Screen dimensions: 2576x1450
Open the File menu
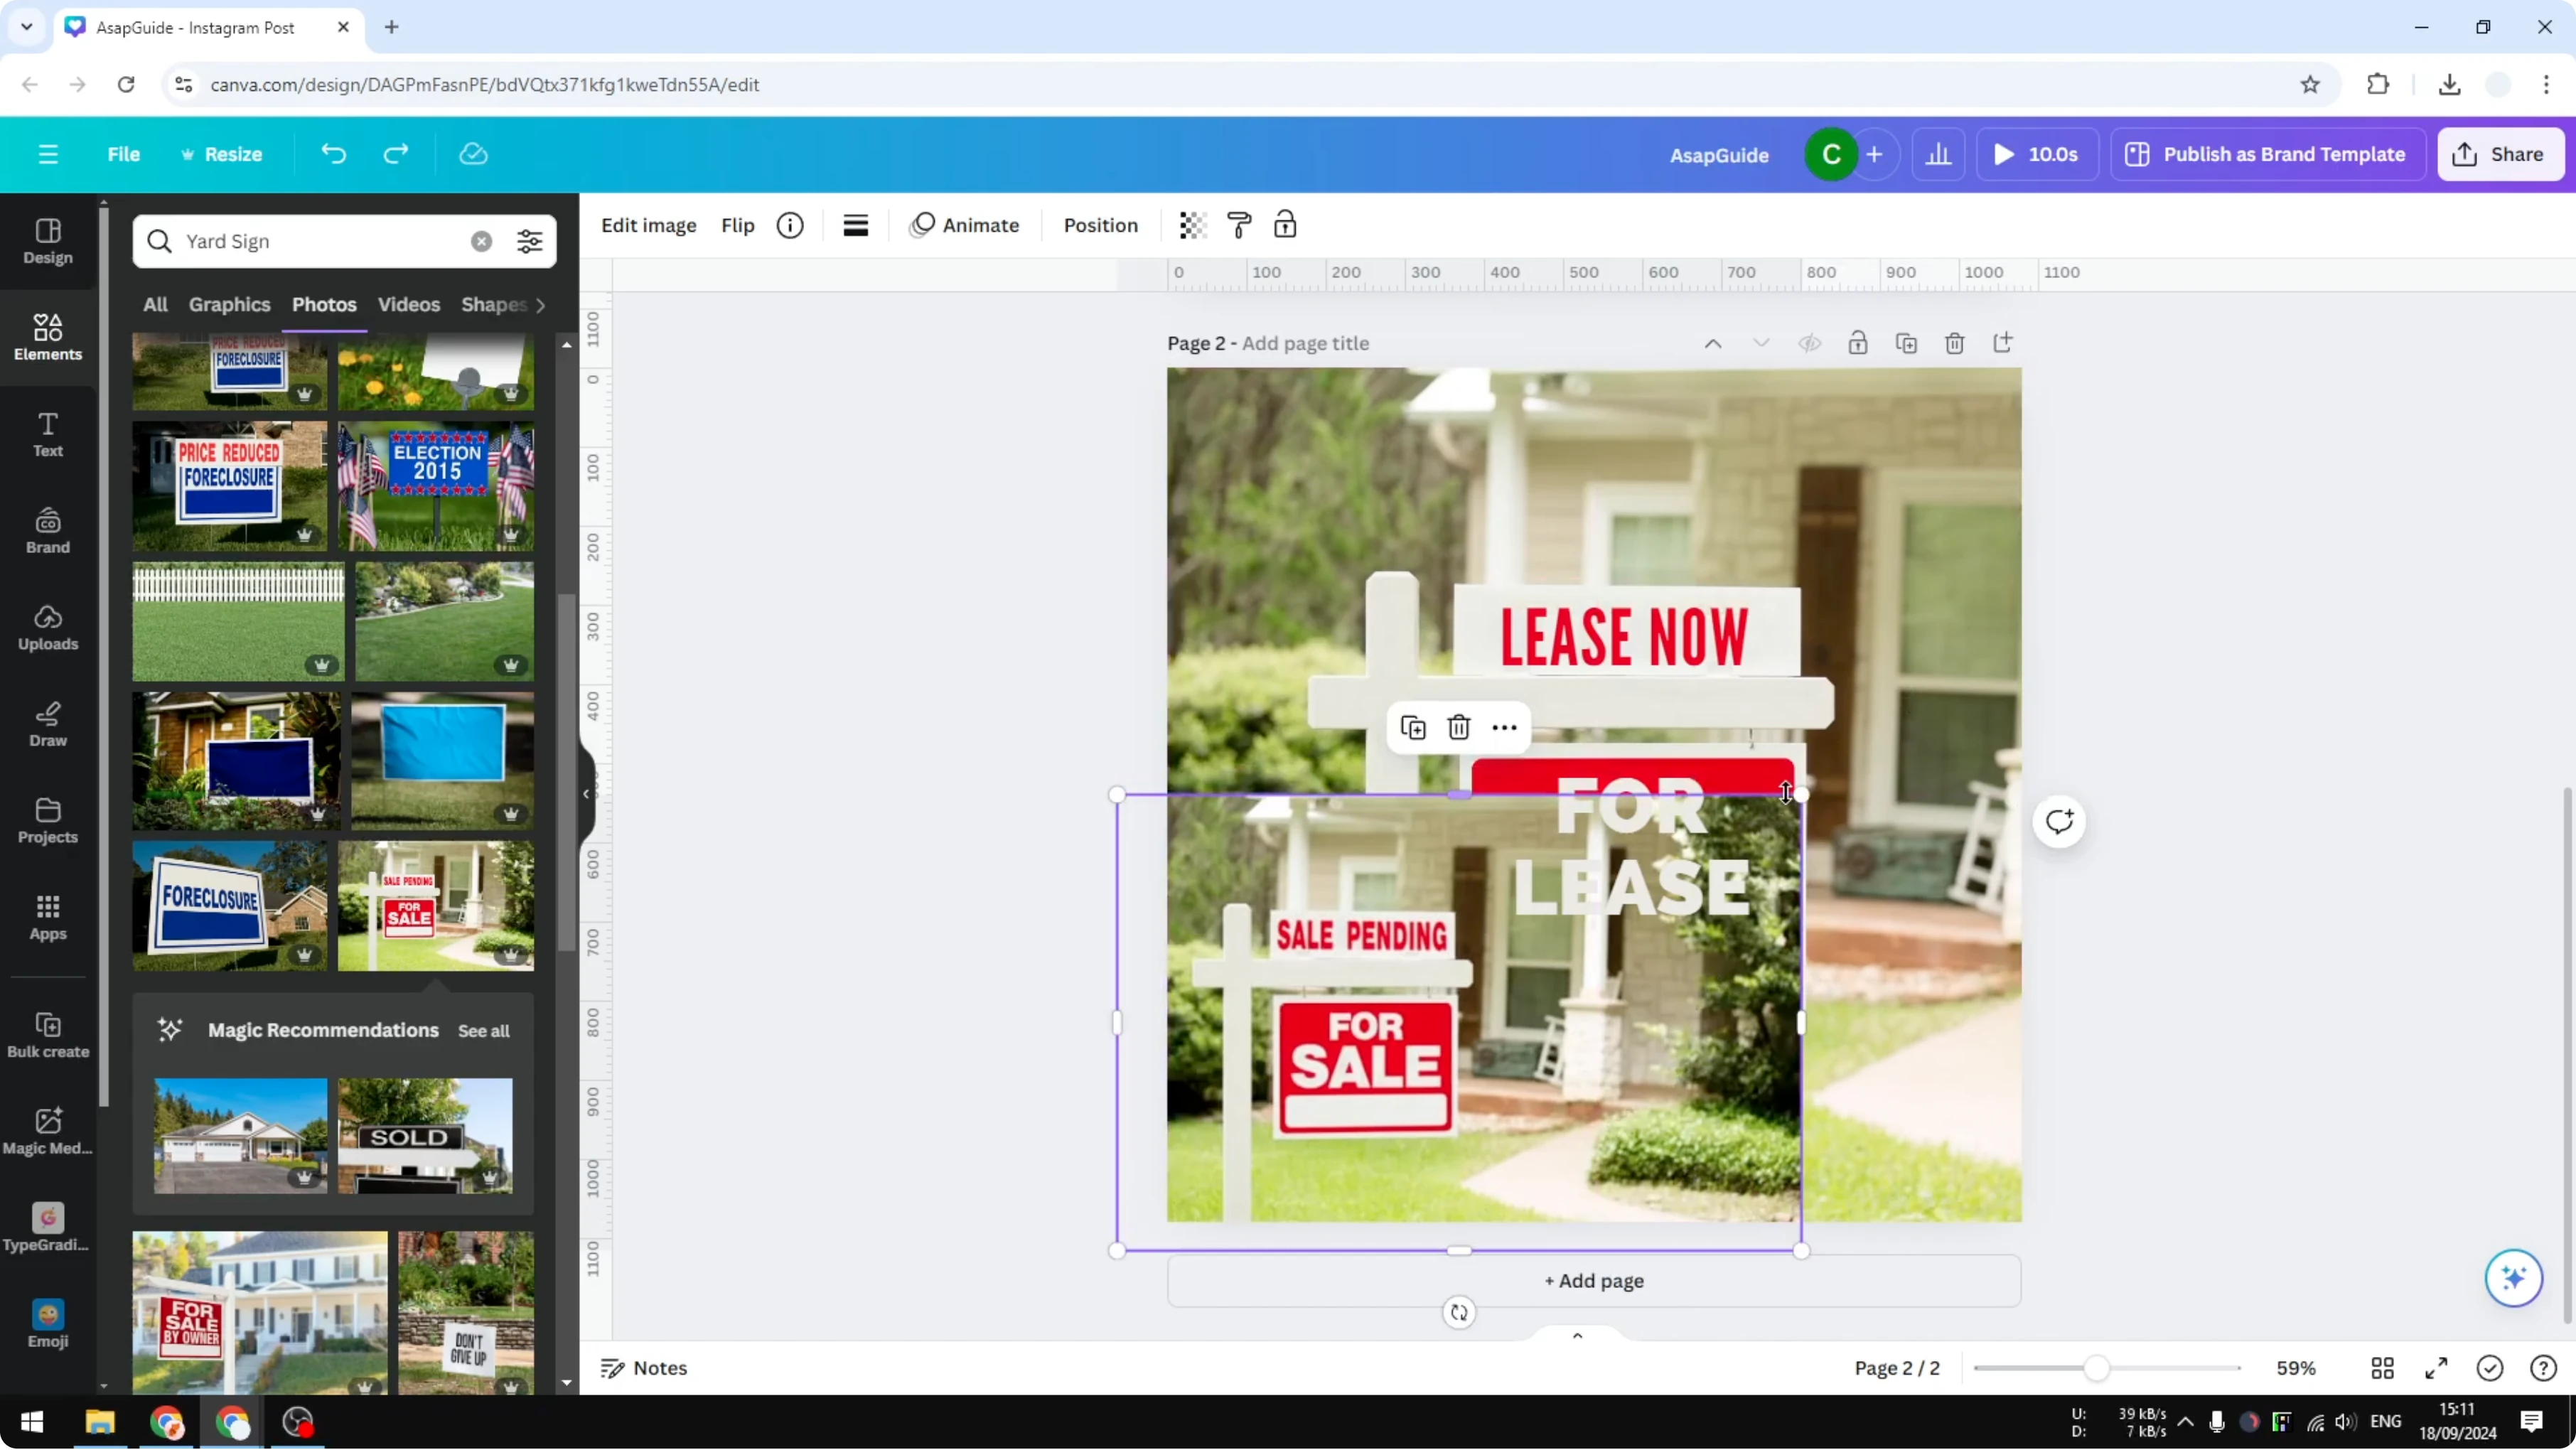[124, 154]
